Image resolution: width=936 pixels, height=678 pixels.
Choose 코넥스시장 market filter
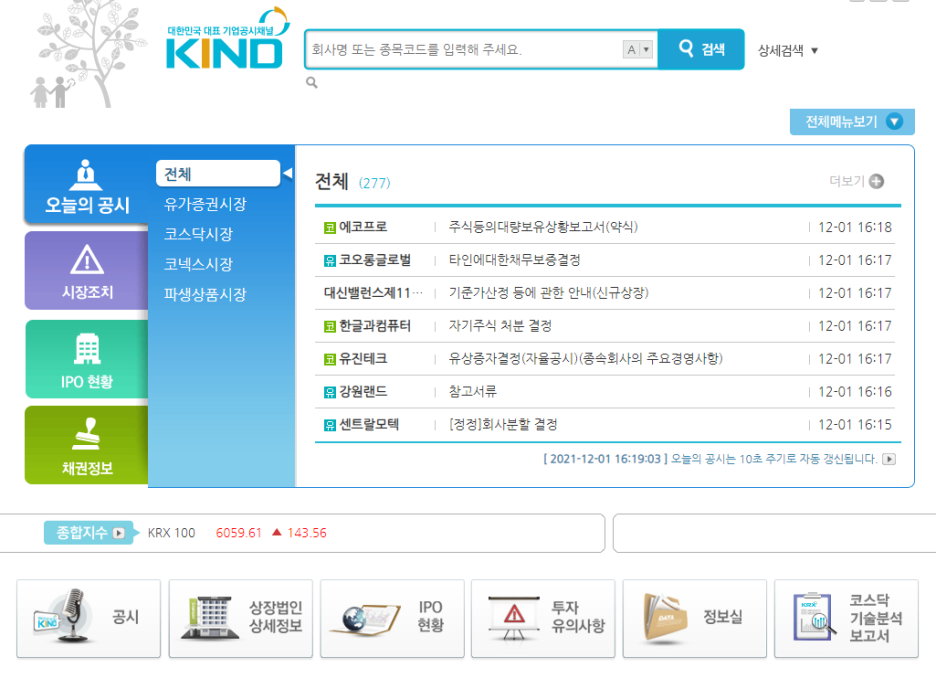(x=198, y=264)
